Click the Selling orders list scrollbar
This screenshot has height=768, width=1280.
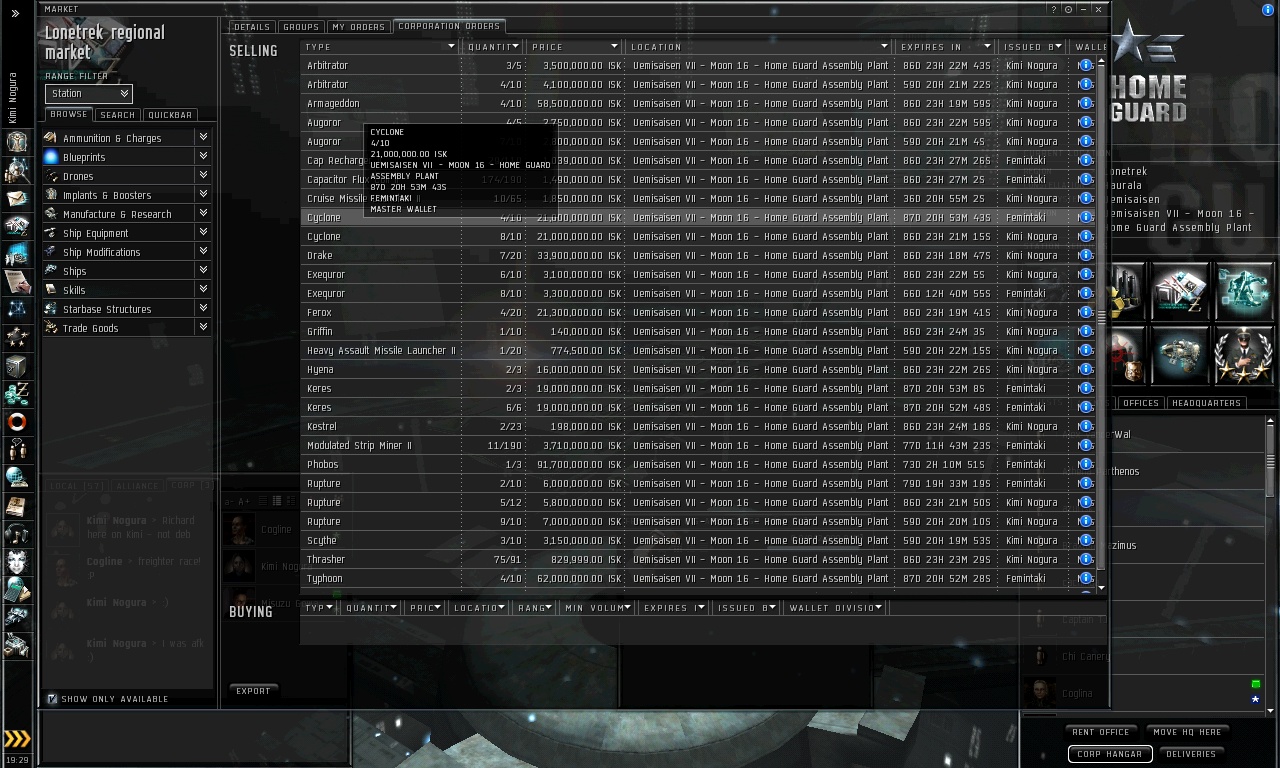click(x=1102, y=318)
